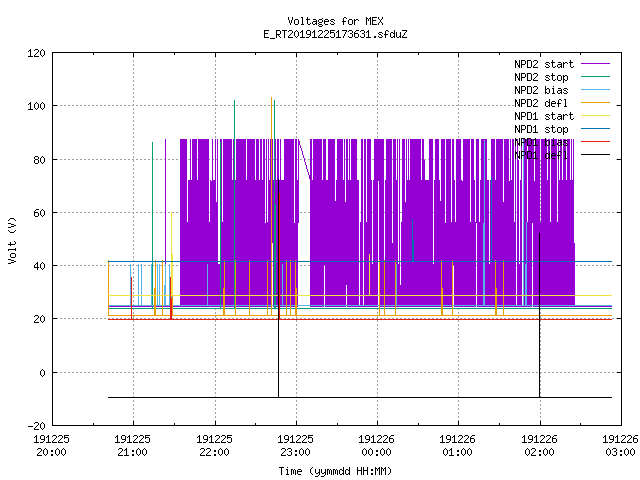
Task: Click the NPD2 stop green legend line
Action: pos(595,77)
